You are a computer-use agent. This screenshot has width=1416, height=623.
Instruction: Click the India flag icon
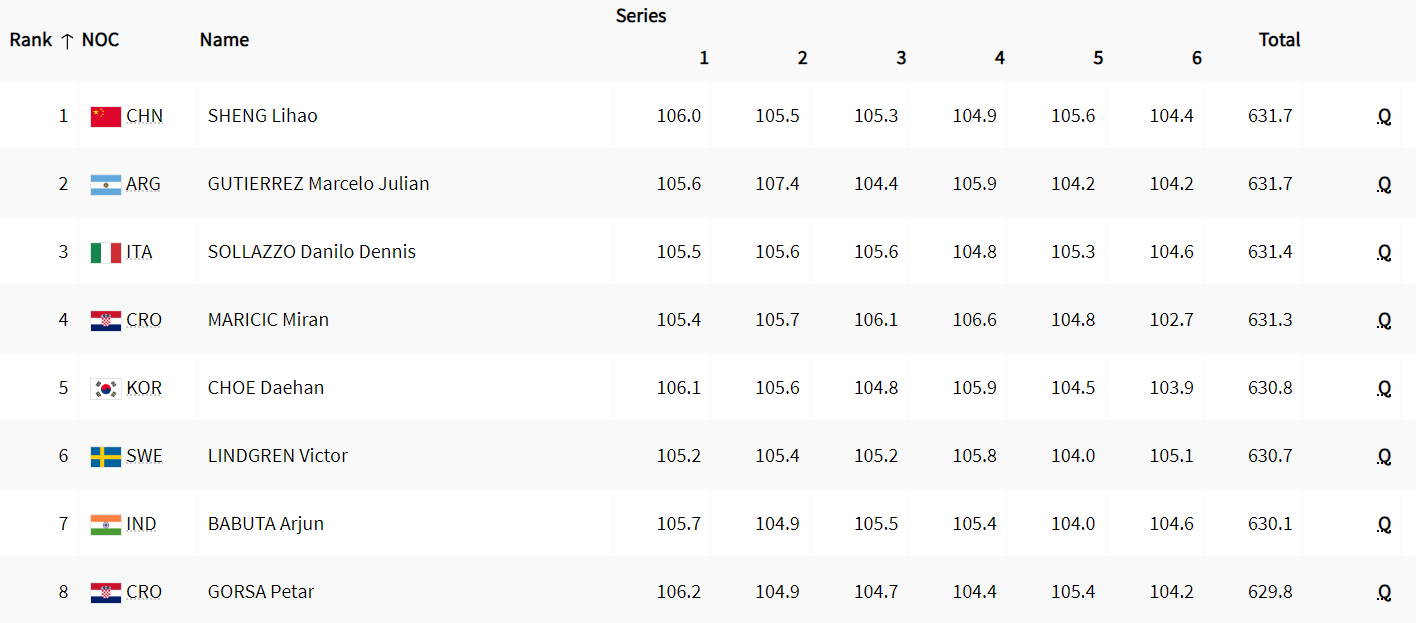105,524
